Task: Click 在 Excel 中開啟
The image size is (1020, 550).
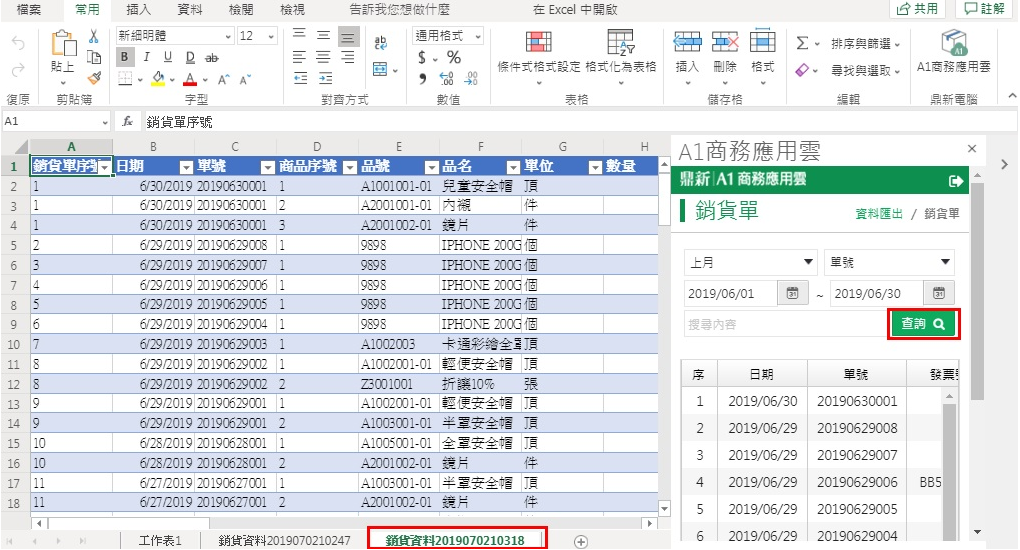Action: (574, 10)
